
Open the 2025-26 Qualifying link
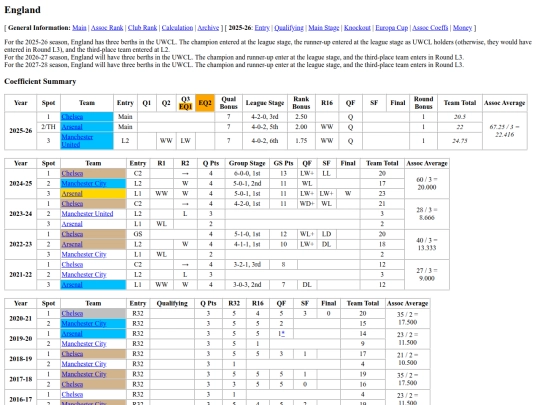pos(289,28)
